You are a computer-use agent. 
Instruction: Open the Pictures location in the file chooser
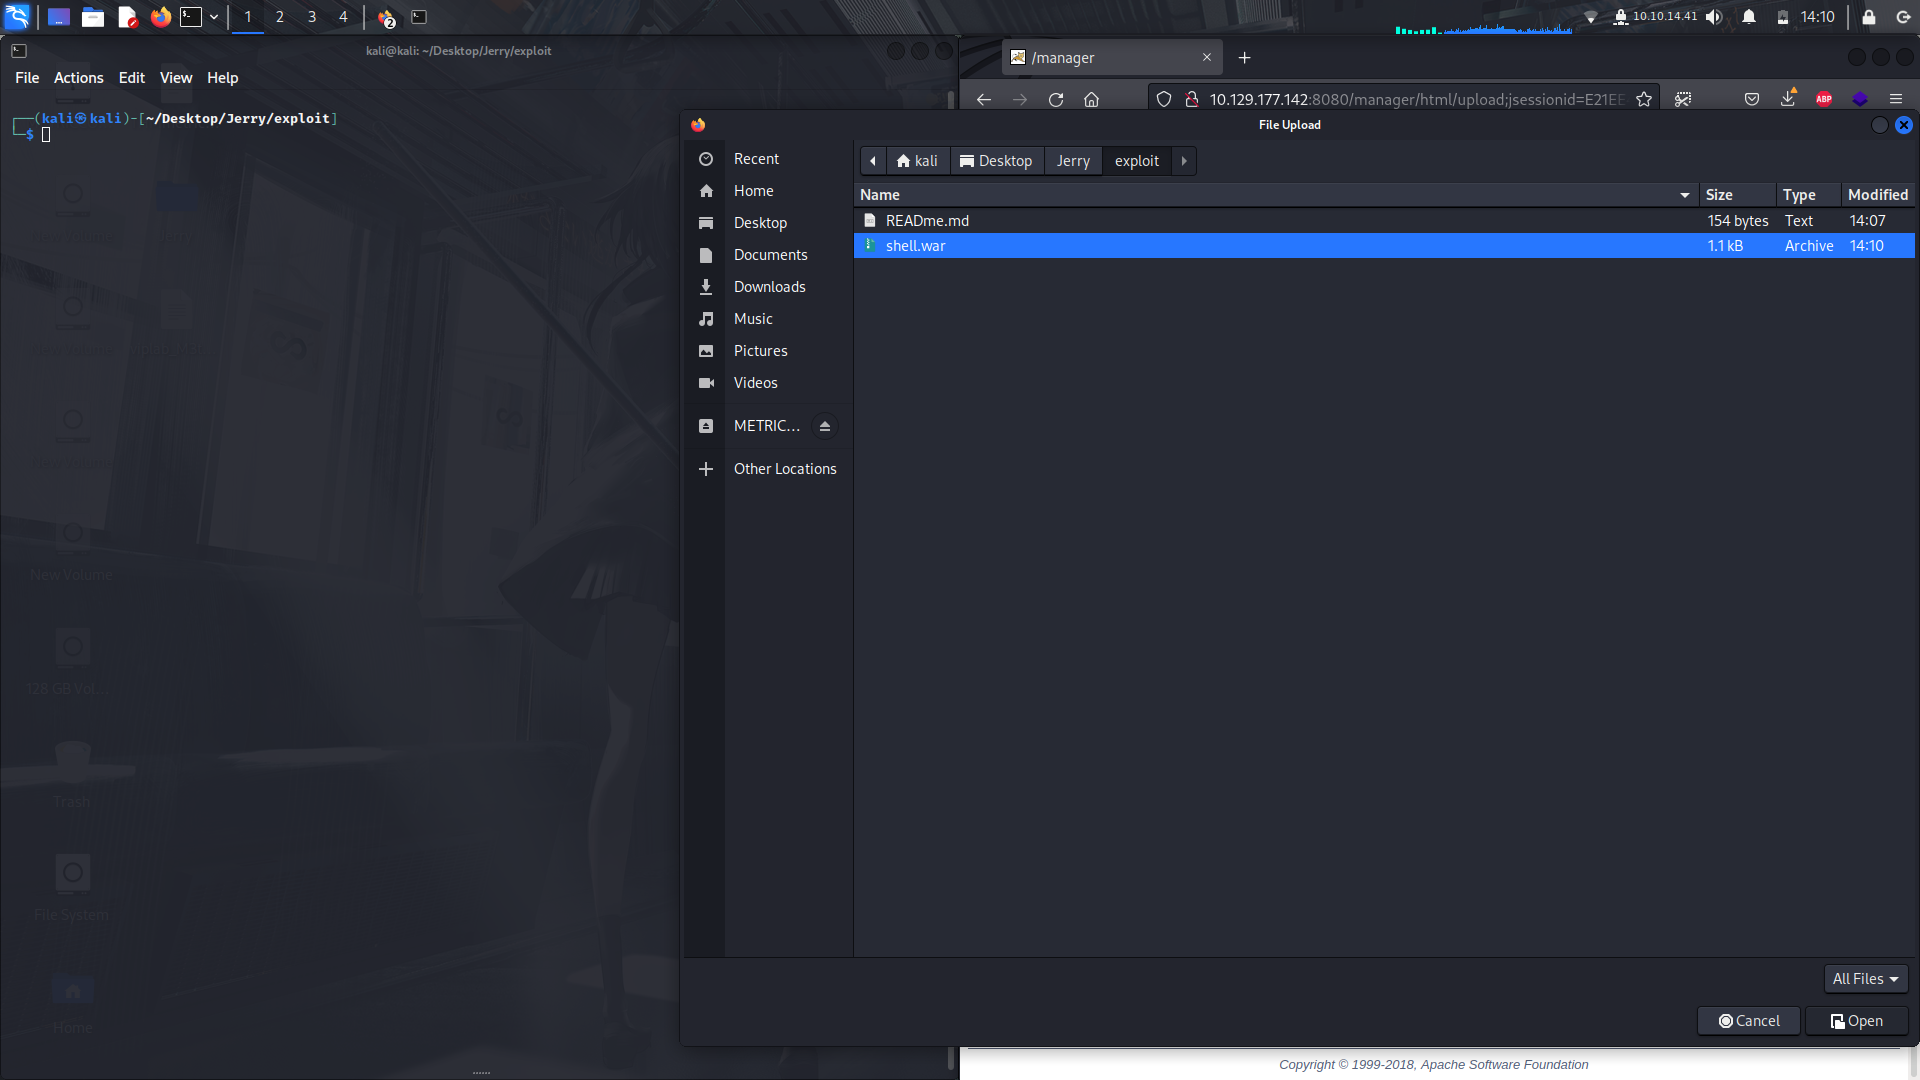click(x=760, y=350)
